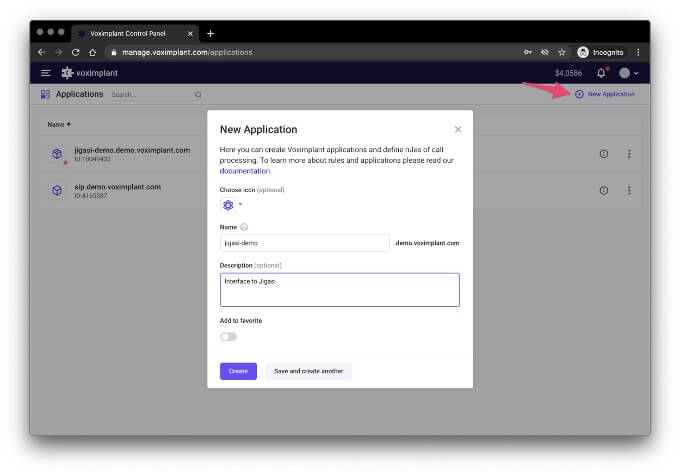
Task: Open more options for jigasi-demo row
Action: coord(629,154)
